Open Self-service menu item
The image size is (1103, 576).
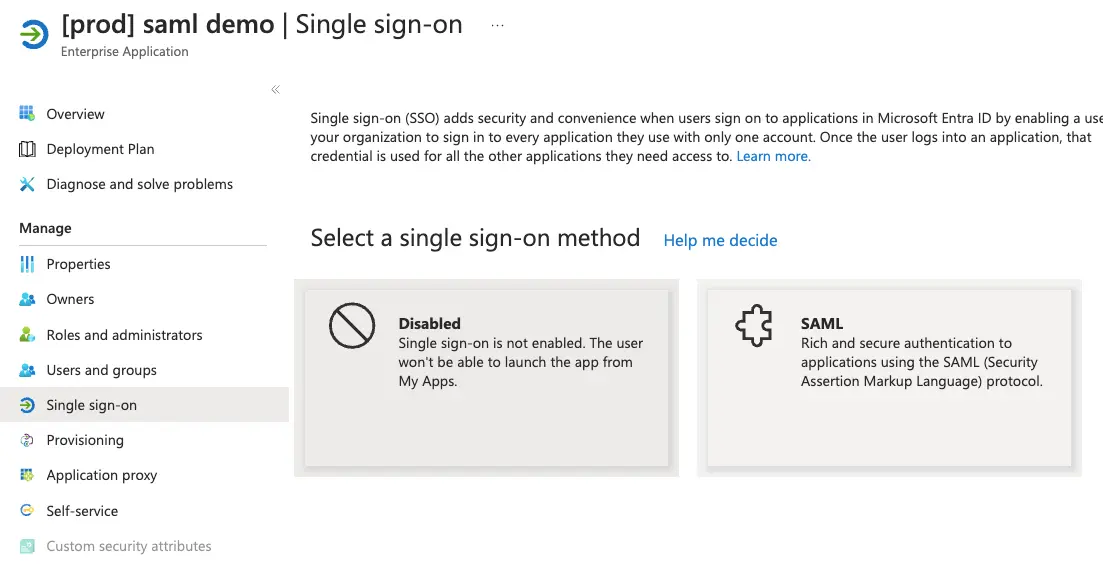tap(82, 511)
